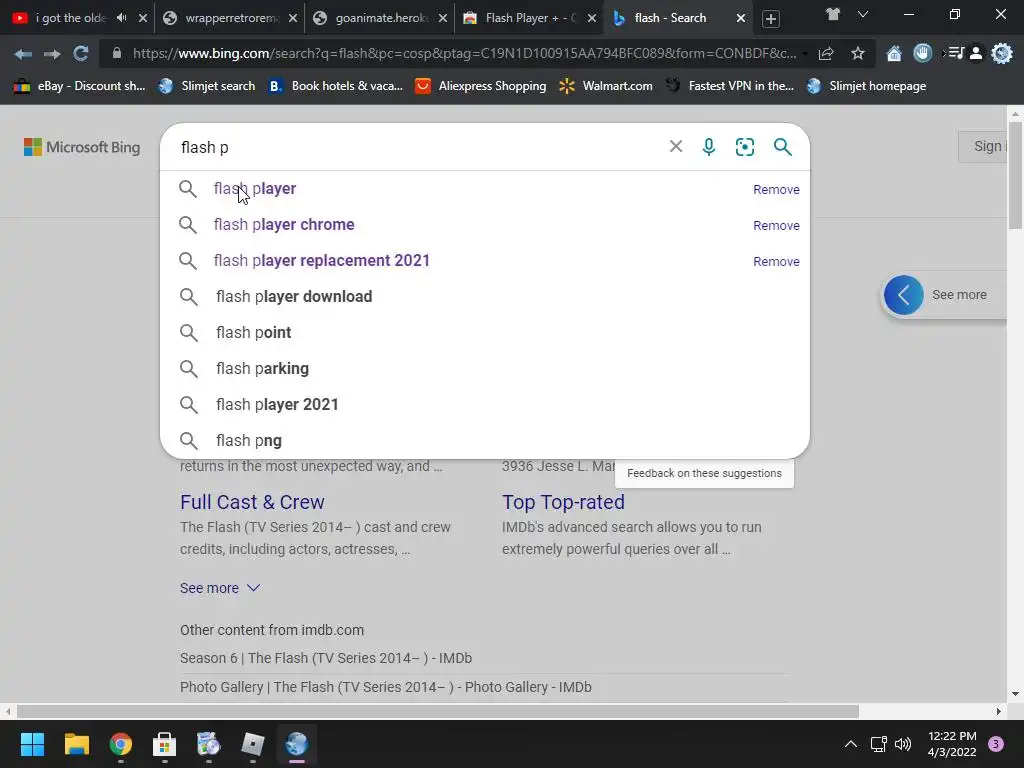This screenshot has height=768, width=1024.
Task: Open the browser home page icon
Action: [894, 54]
